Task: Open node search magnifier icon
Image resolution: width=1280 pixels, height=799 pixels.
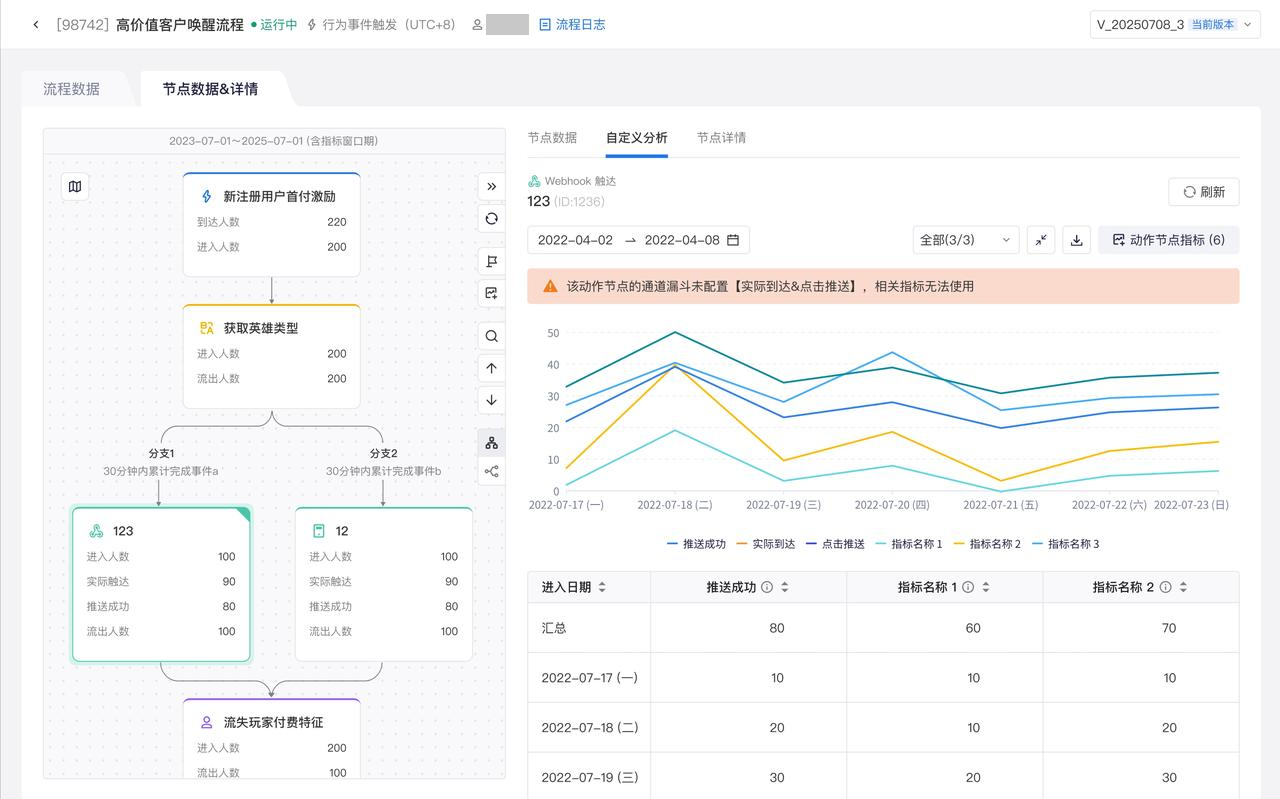Action: (491, 336)
